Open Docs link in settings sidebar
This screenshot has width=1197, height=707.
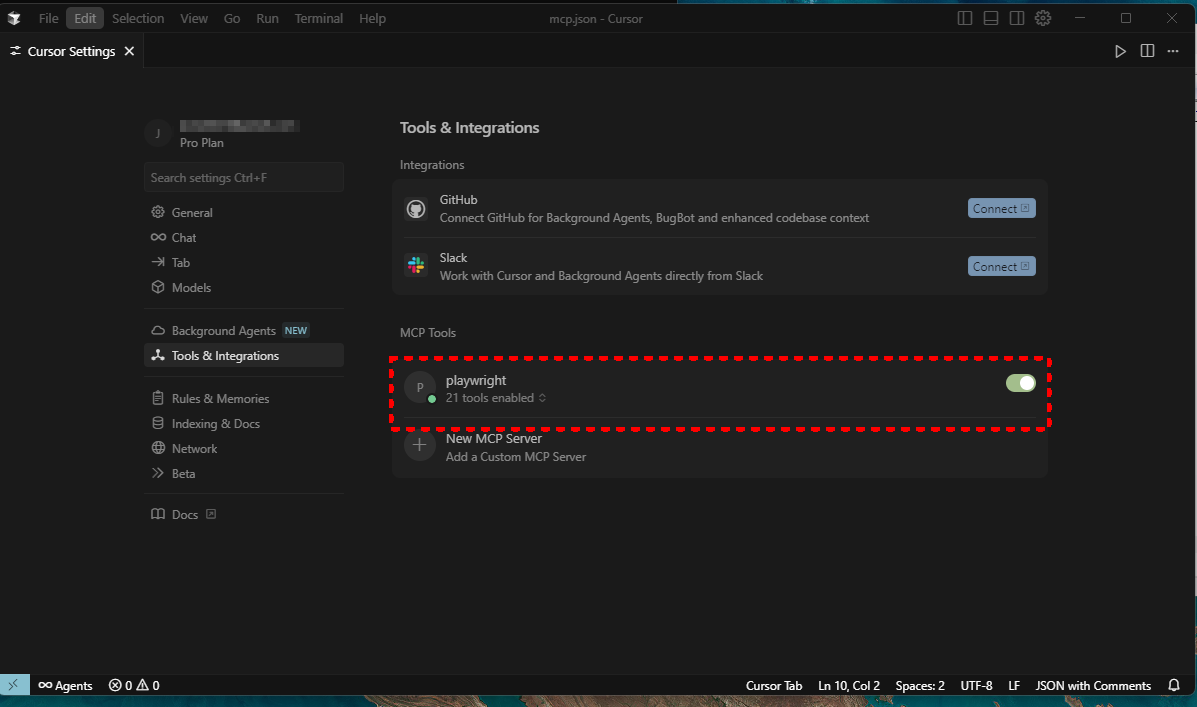(x=184, y=515)
